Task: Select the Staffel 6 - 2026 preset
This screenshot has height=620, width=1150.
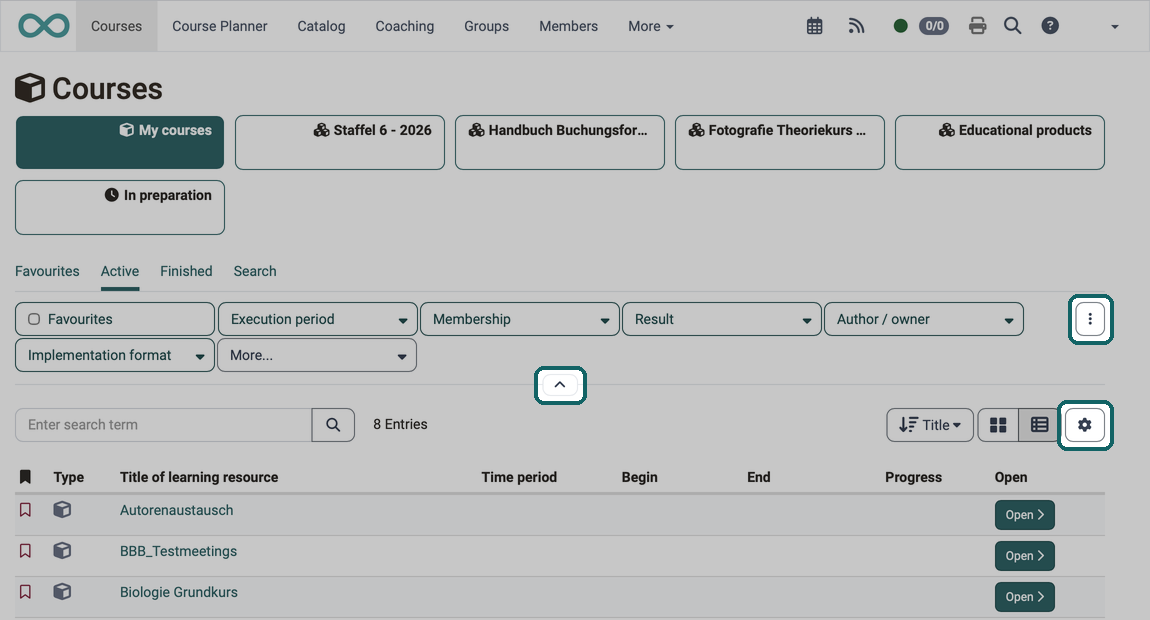Action: click(x=340, y=142)
